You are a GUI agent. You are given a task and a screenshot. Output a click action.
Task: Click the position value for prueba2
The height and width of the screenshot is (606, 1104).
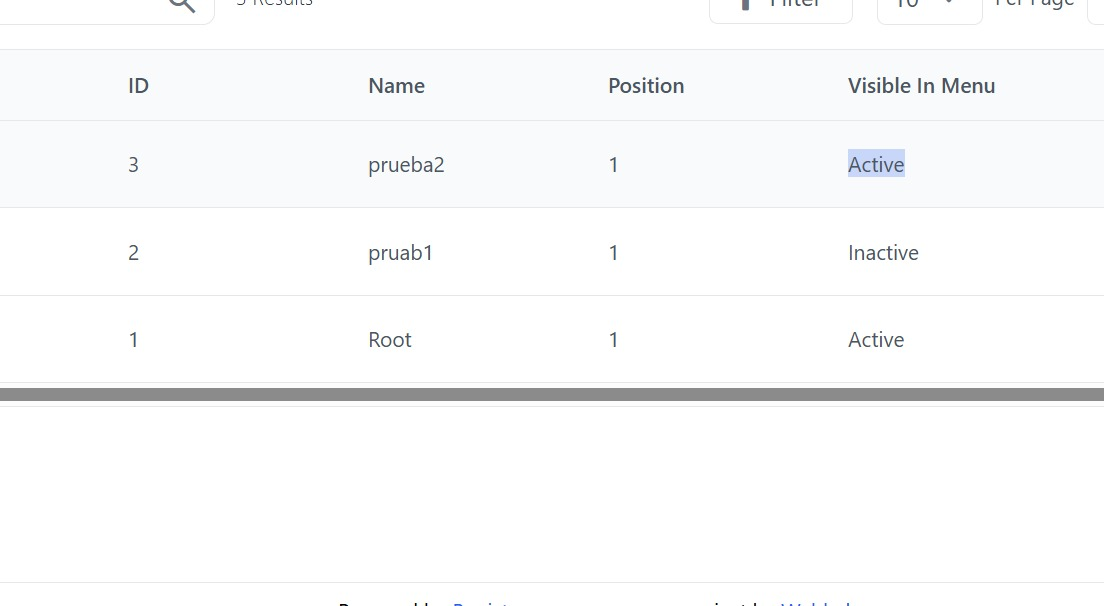point(614,165)
